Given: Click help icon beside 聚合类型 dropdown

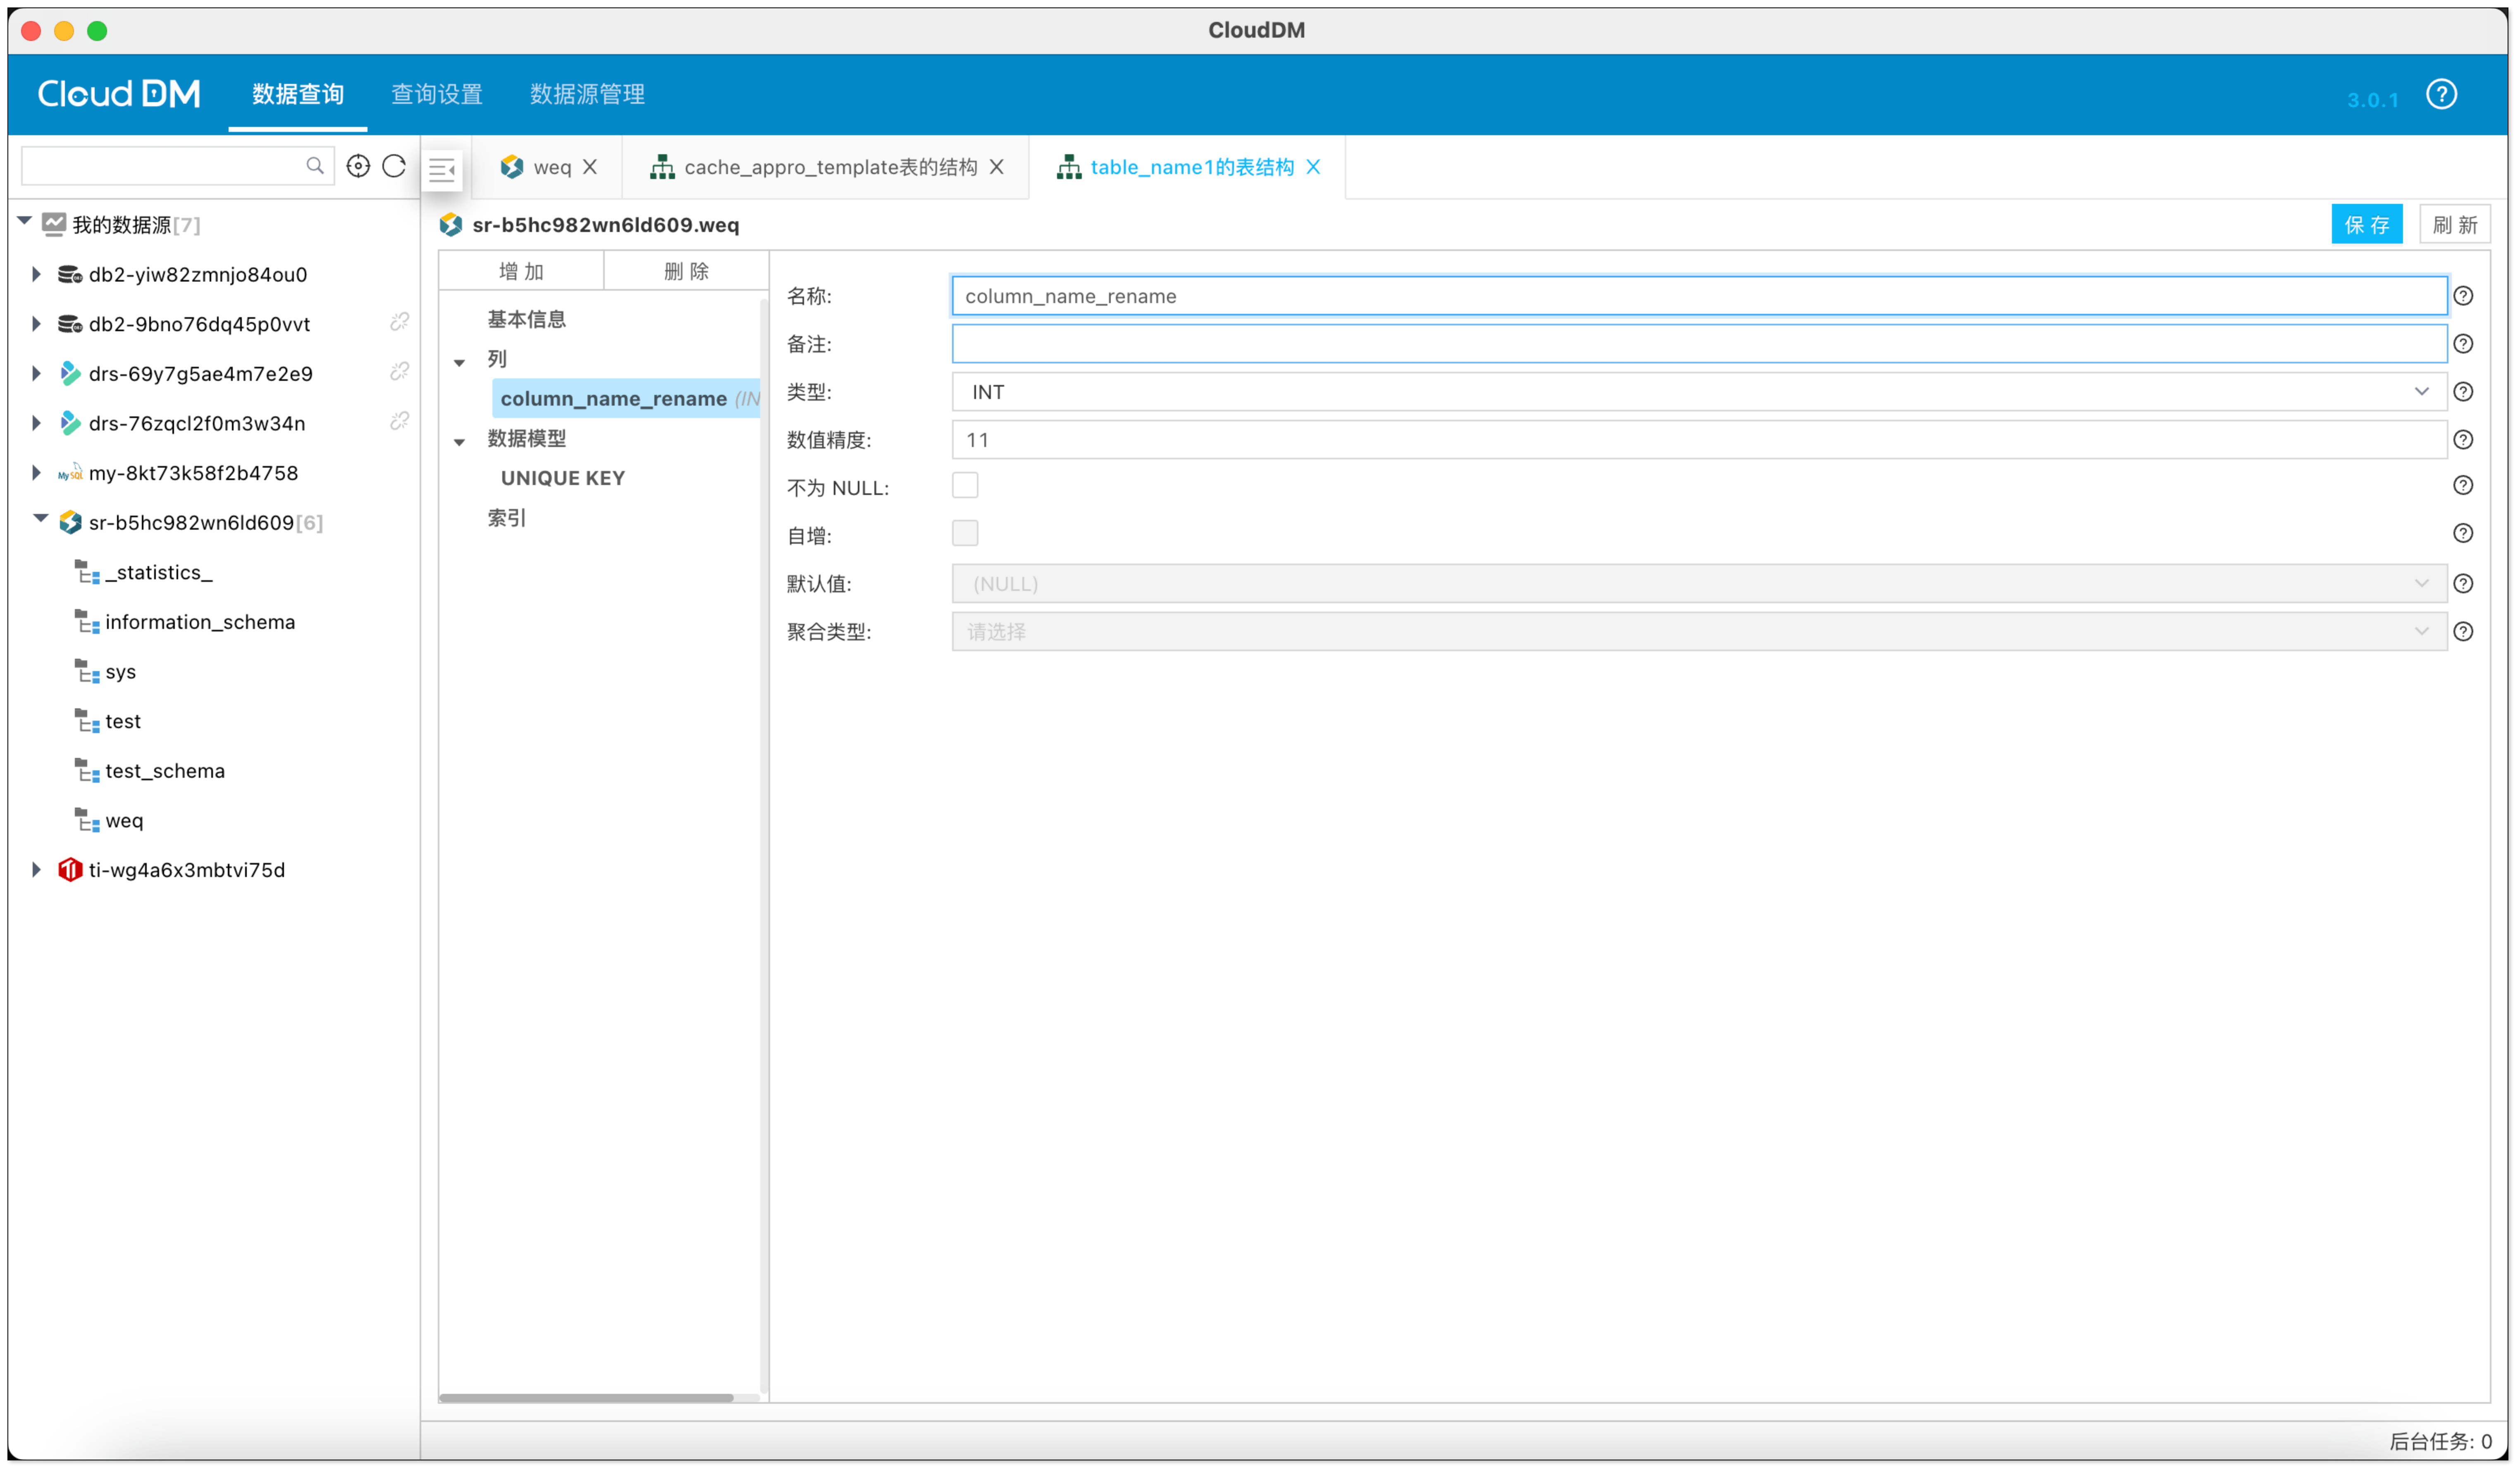Looking at the screenshot, I should (x=2463, y=631).
